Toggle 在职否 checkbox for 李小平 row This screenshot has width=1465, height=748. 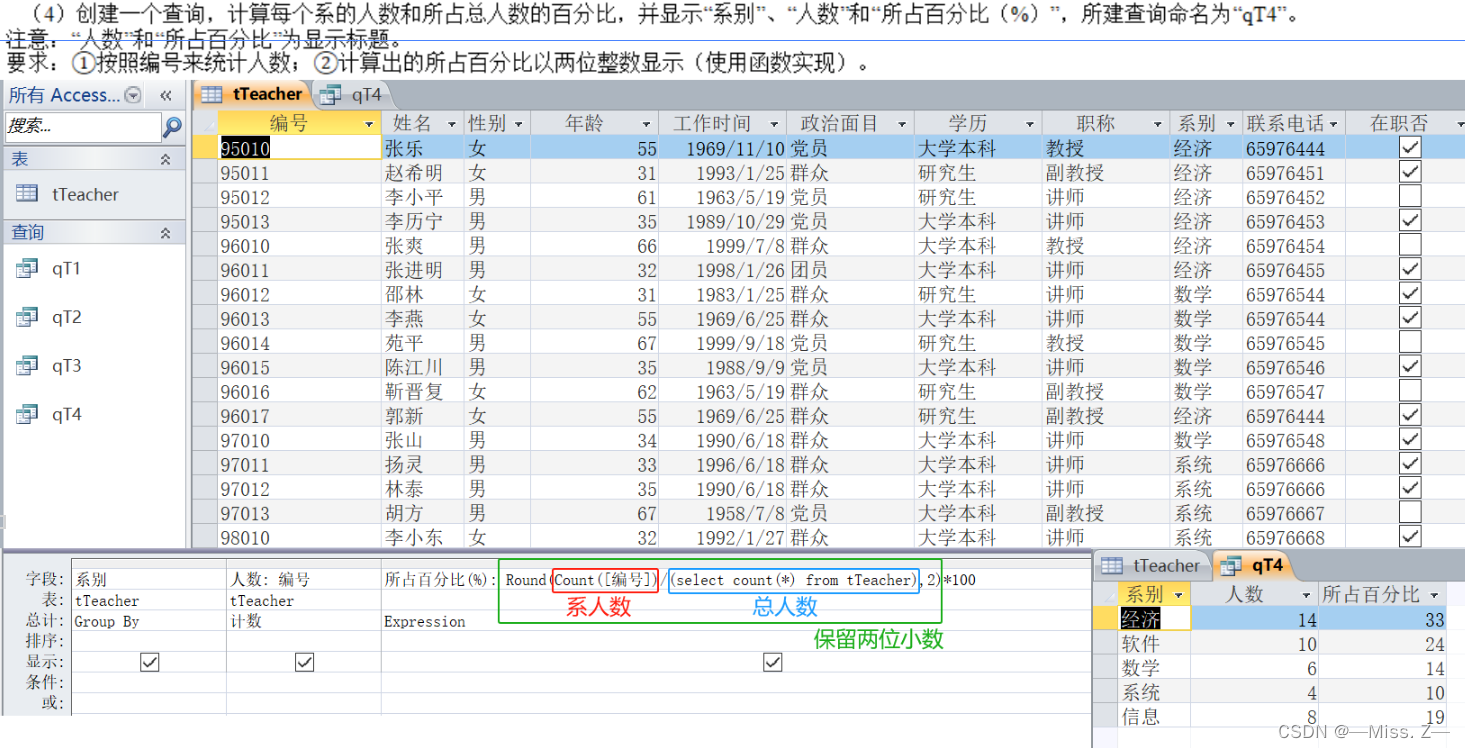click(1410, 196)
